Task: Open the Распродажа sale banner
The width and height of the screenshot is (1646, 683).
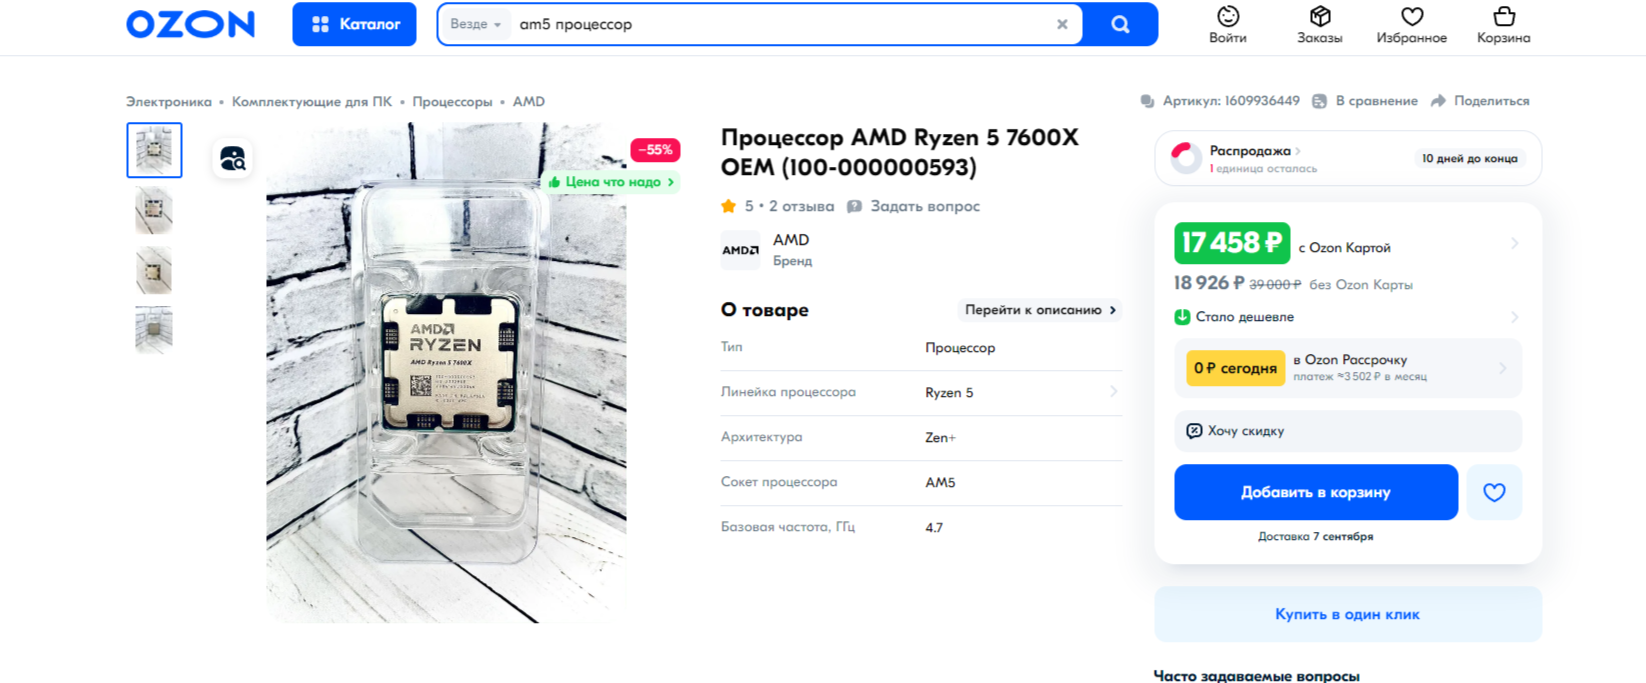Action: [1348, 158]
